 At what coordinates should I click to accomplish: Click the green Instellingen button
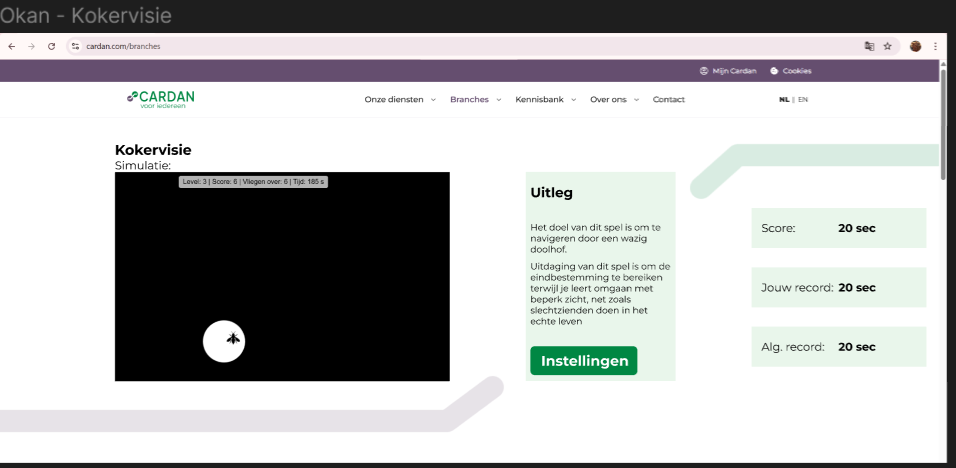click(583, 360)
